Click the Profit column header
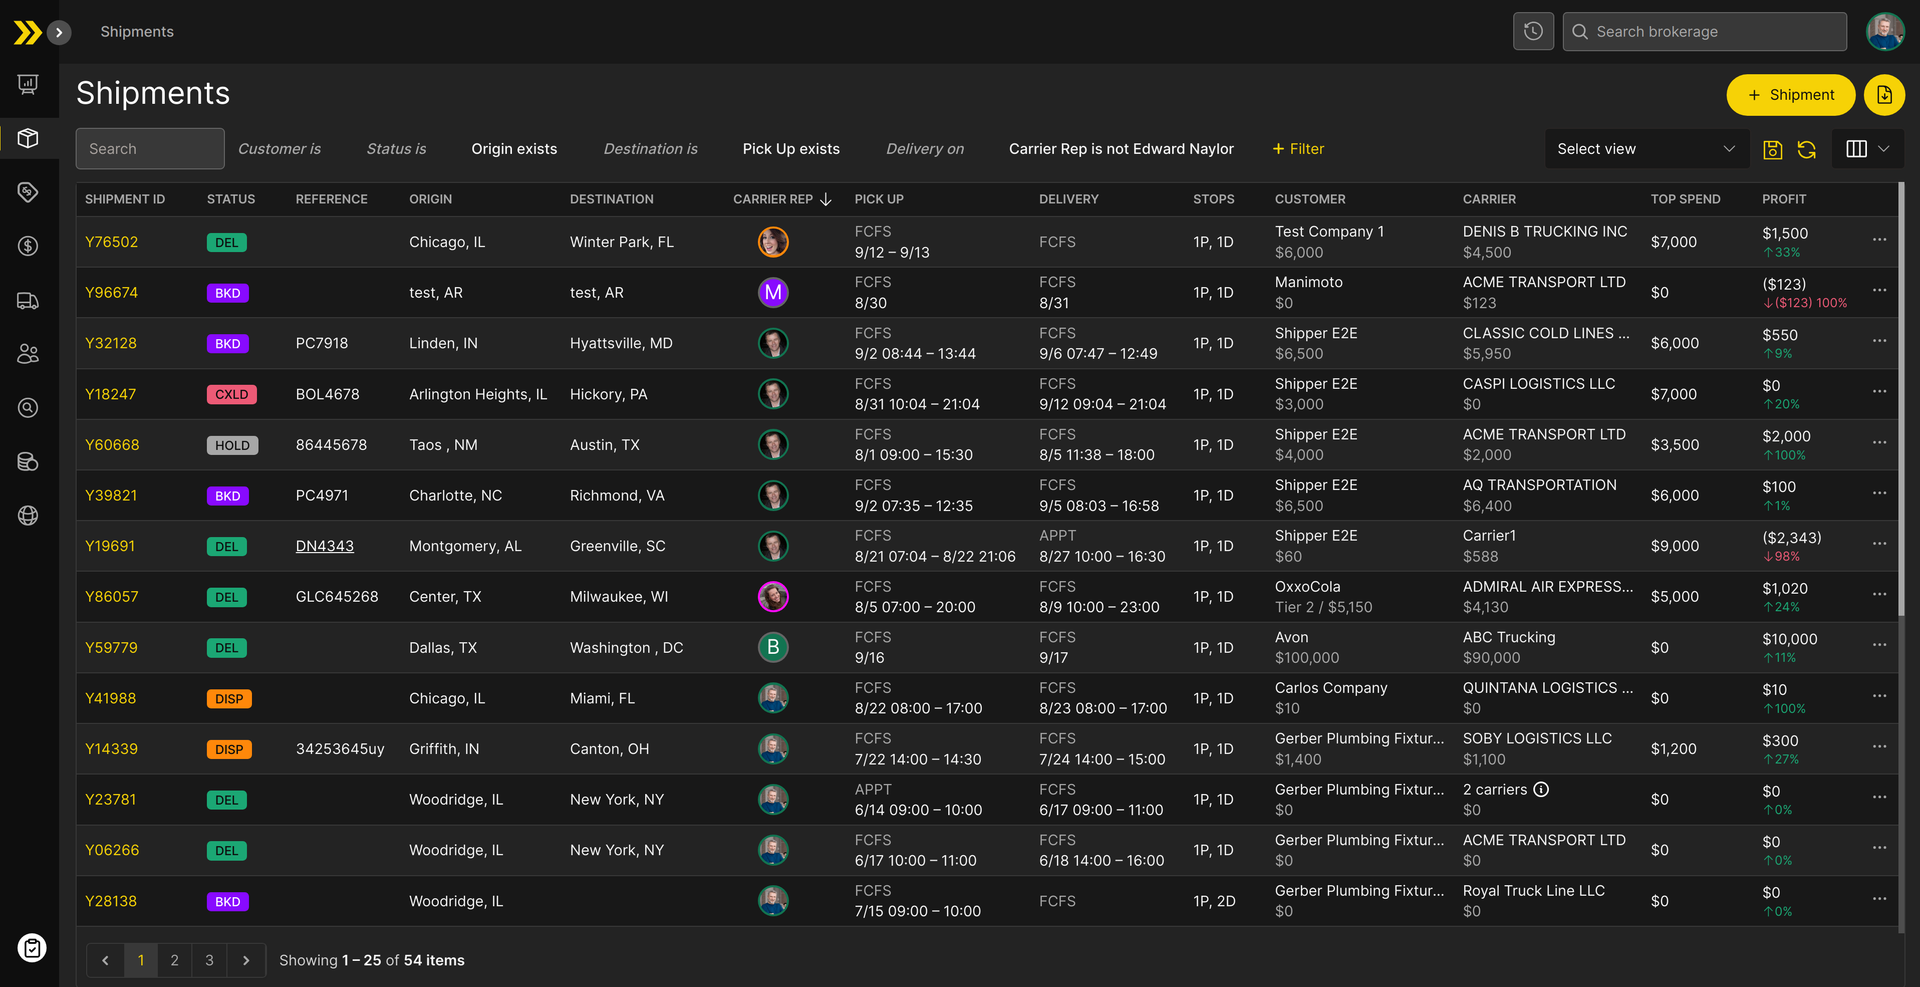This screenshot has height=987, width=1920. point(1784,199)
